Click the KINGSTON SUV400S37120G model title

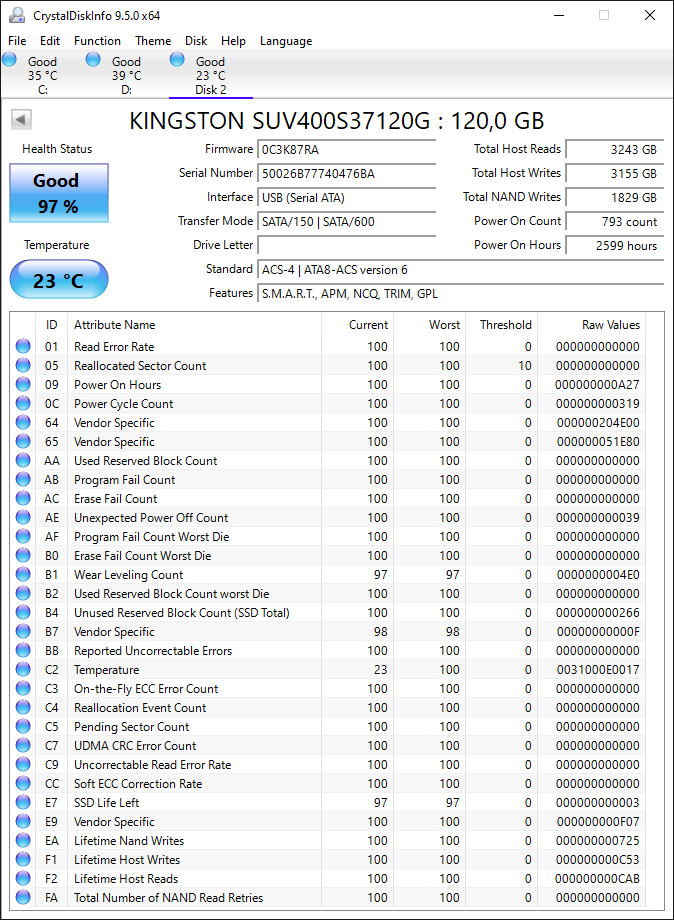[x=337, y=121]
